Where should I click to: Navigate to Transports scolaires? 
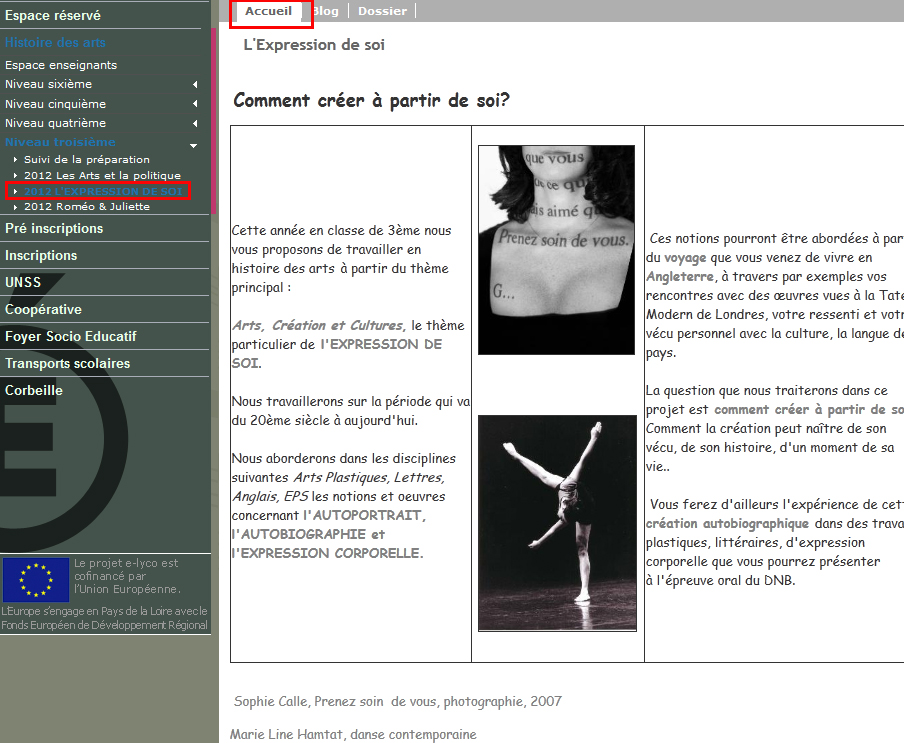coord(67,363)
